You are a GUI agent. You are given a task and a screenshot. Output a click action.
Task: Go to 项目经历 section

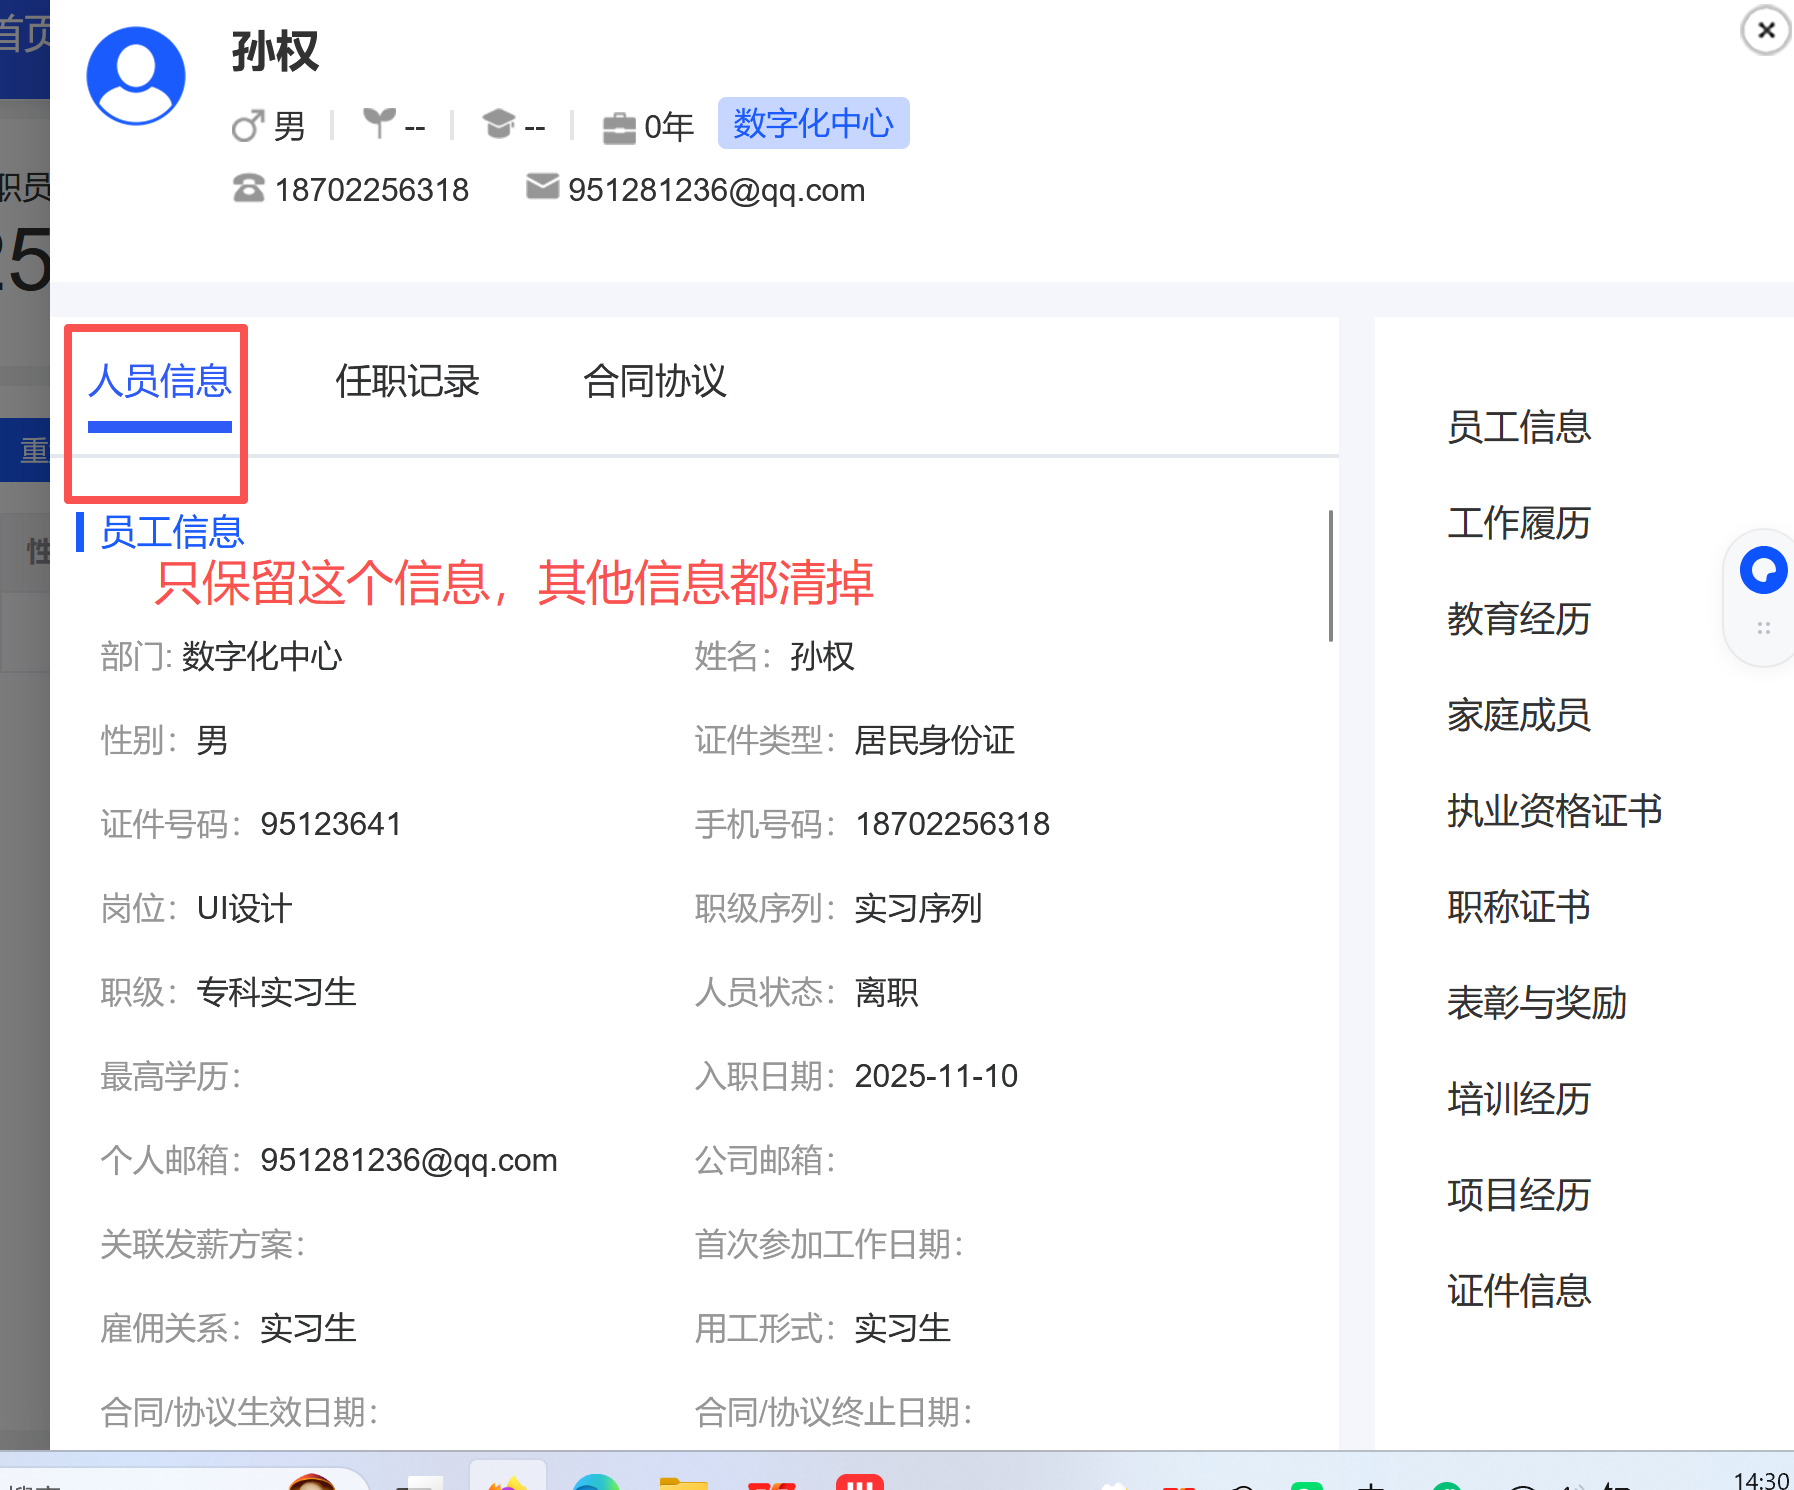point(1519,1195)
